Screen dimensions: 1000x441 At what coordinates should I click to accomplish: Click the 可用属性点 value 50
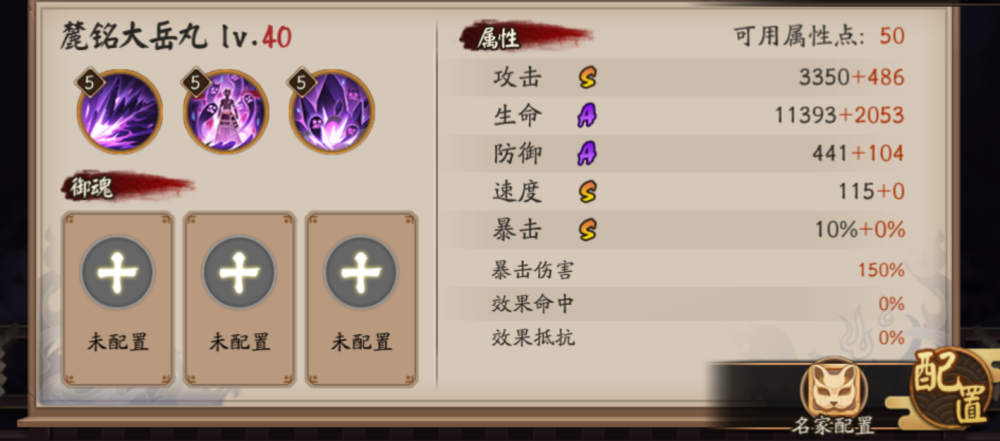coord(892,36)
